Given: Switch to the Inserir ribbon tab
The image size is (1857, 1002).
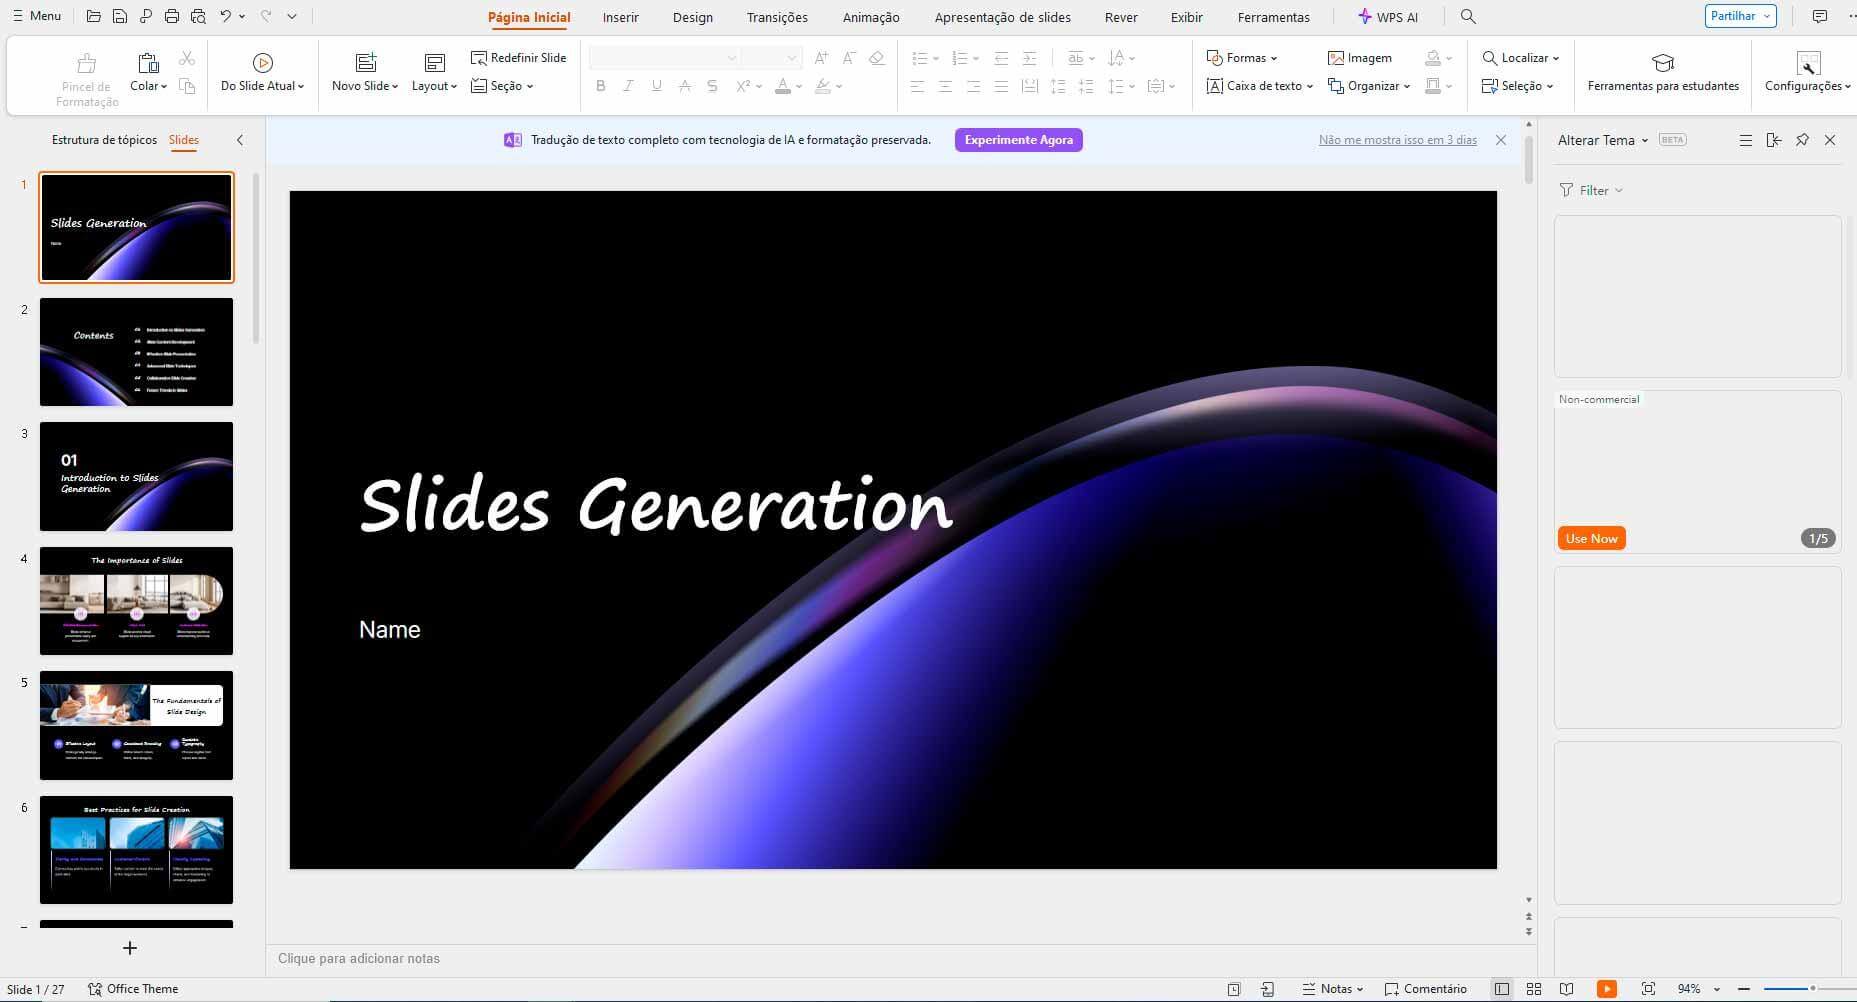Looking at the screenshot, I should click(x=620, y=17).
